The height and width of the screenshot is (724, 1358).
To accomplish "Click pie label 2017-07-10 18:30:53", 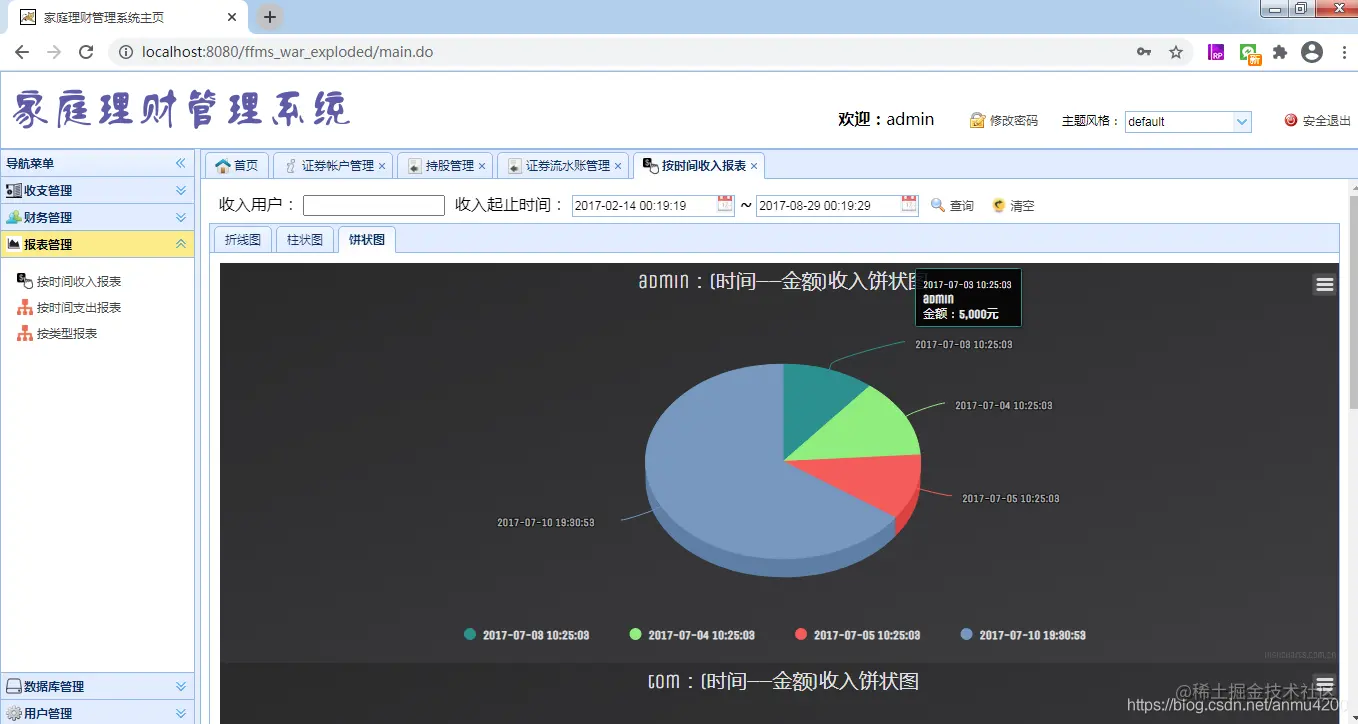I will coord(546,523).
